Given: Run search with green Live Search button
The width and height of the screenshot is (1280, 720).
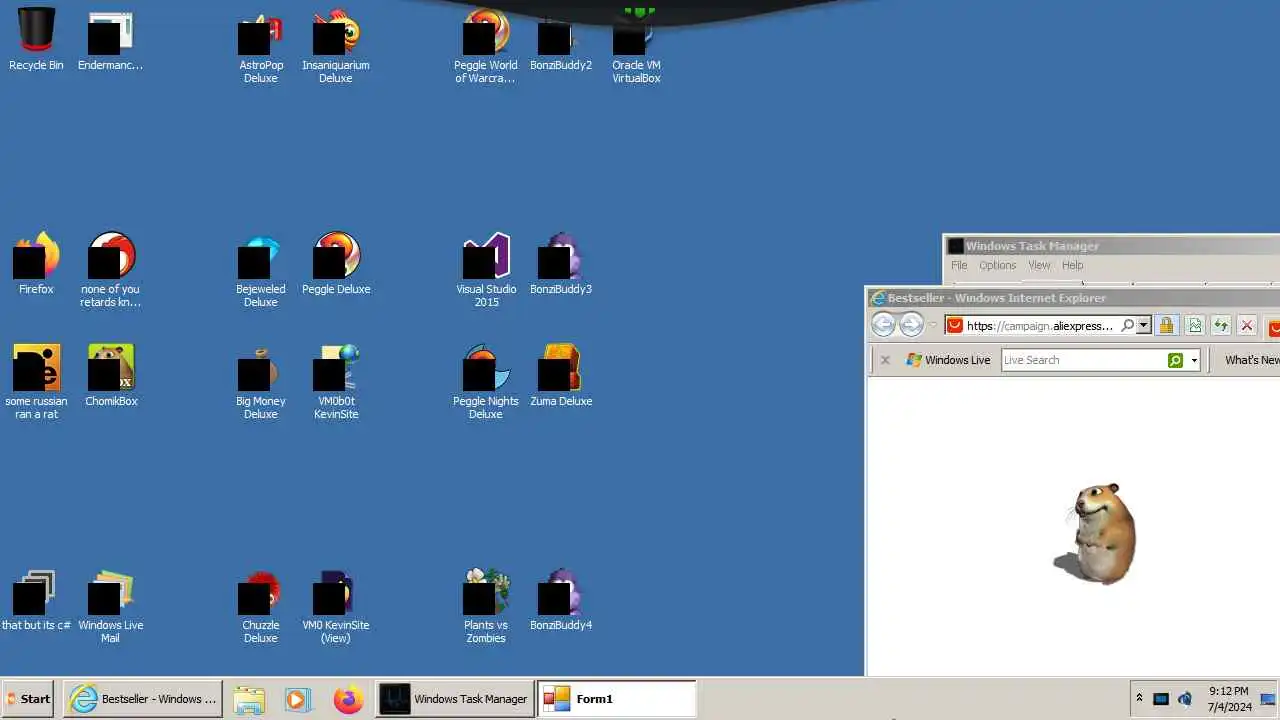Looking at the screenshot, I should (1176, 360).
